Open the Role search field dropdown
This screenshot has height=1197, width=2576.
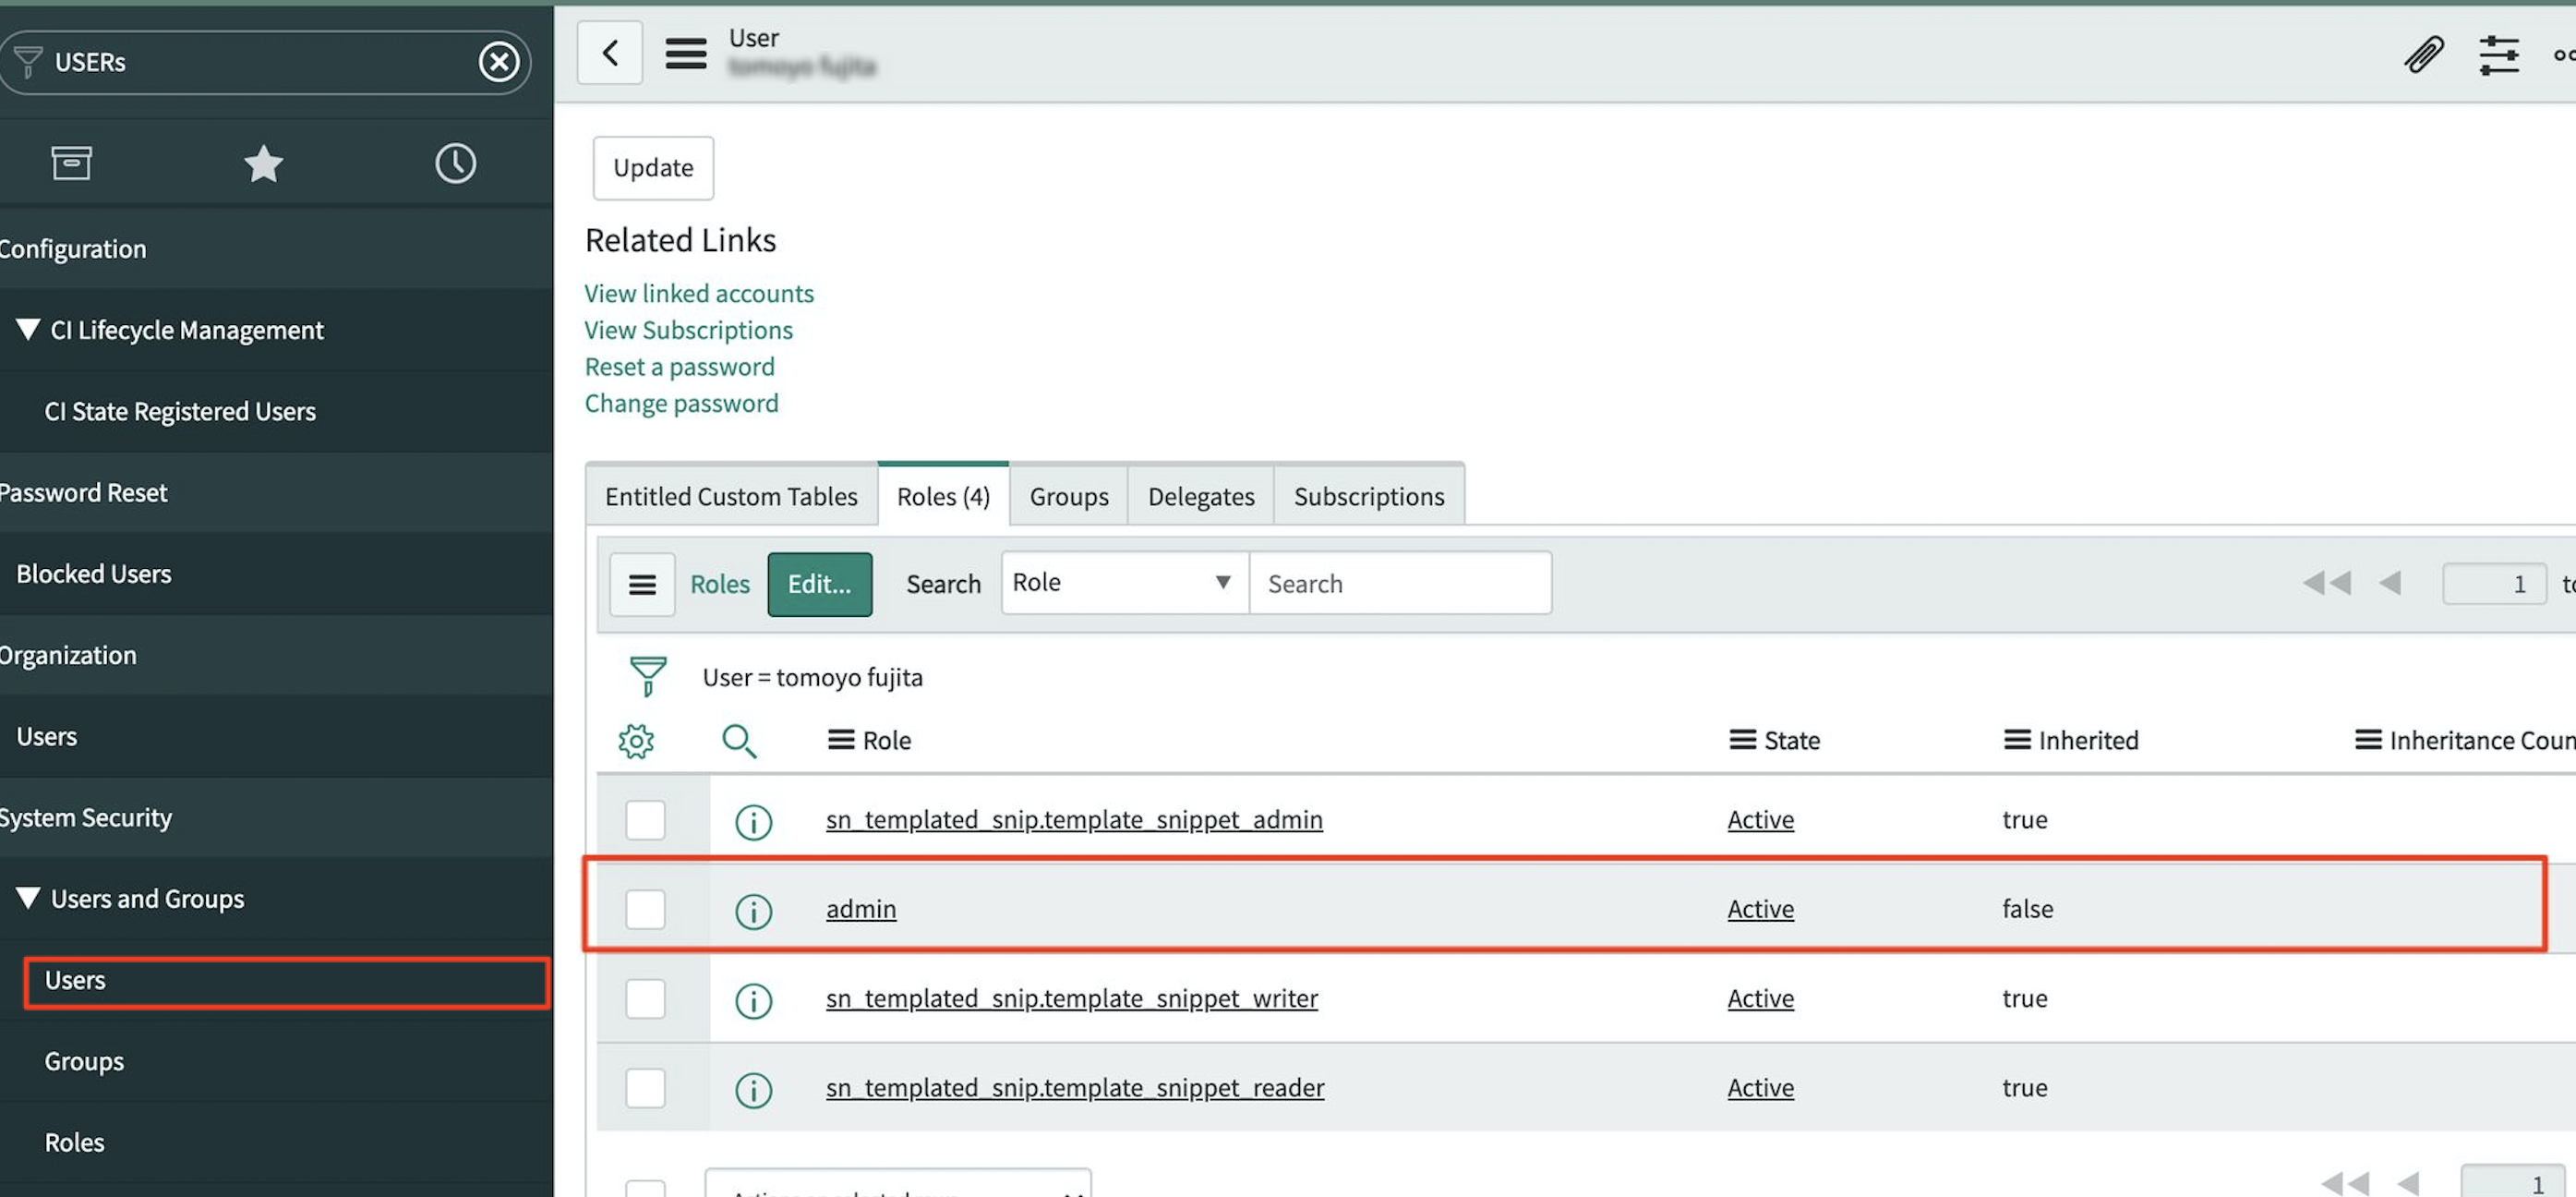[1124, 583]
